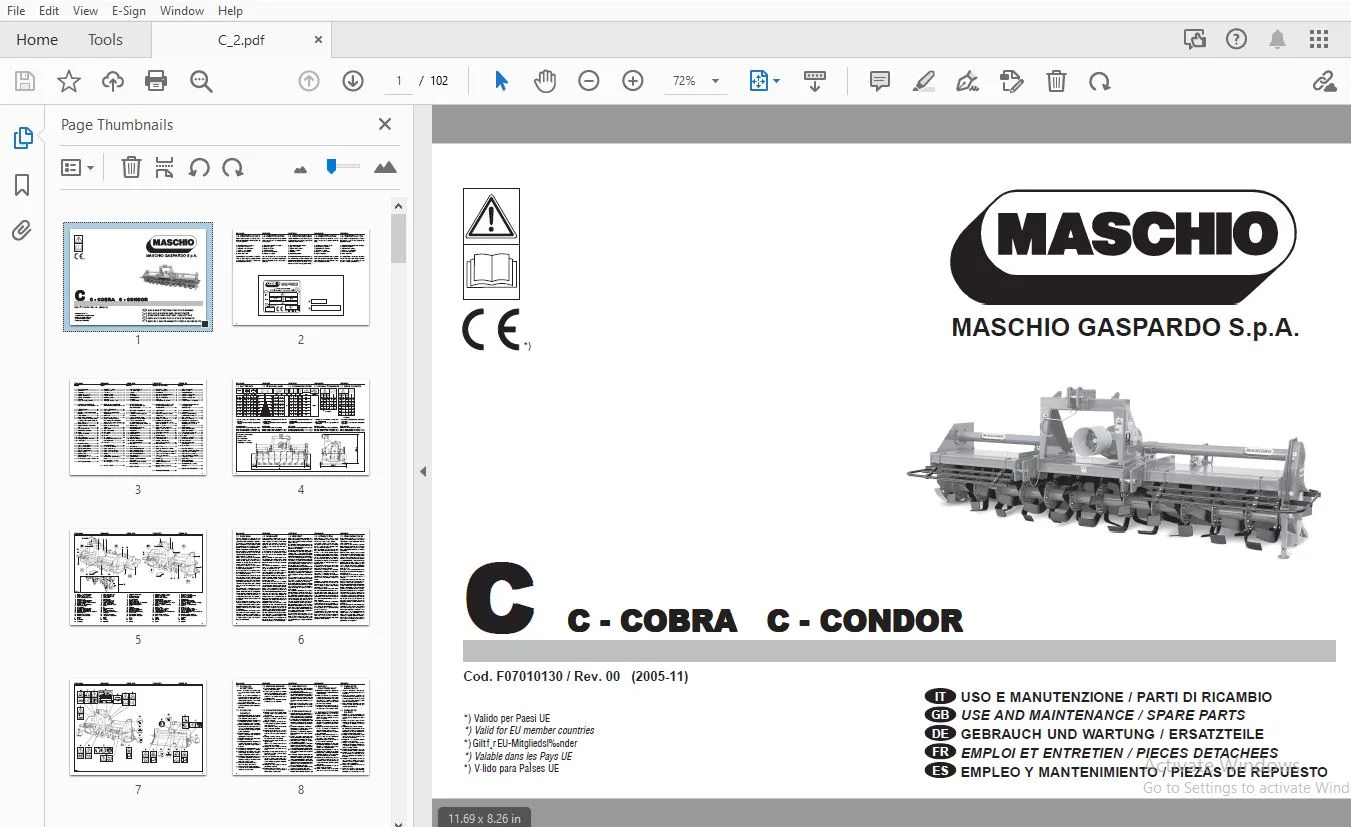This screenshot has width=1351, height=827.
Task: Open the Attachments paperclip panel
Action: tap(22, 231)
